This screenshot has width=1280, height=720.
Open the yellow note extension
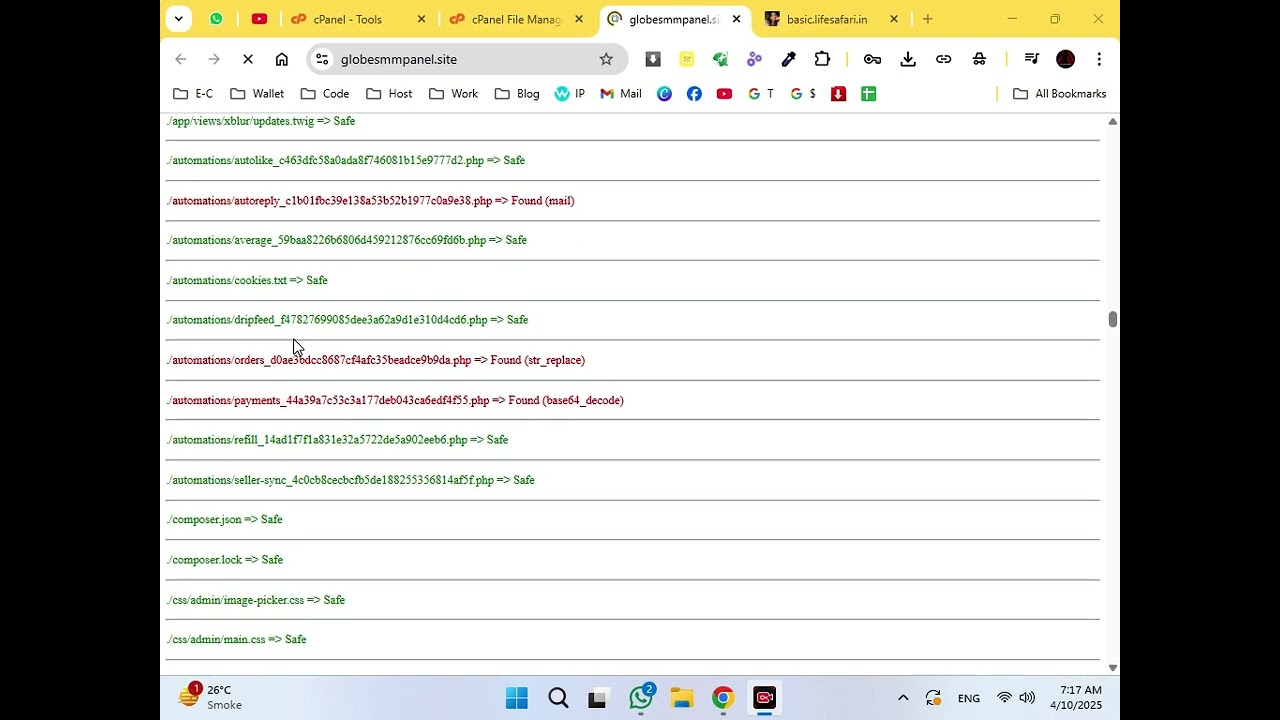point(687,59)
